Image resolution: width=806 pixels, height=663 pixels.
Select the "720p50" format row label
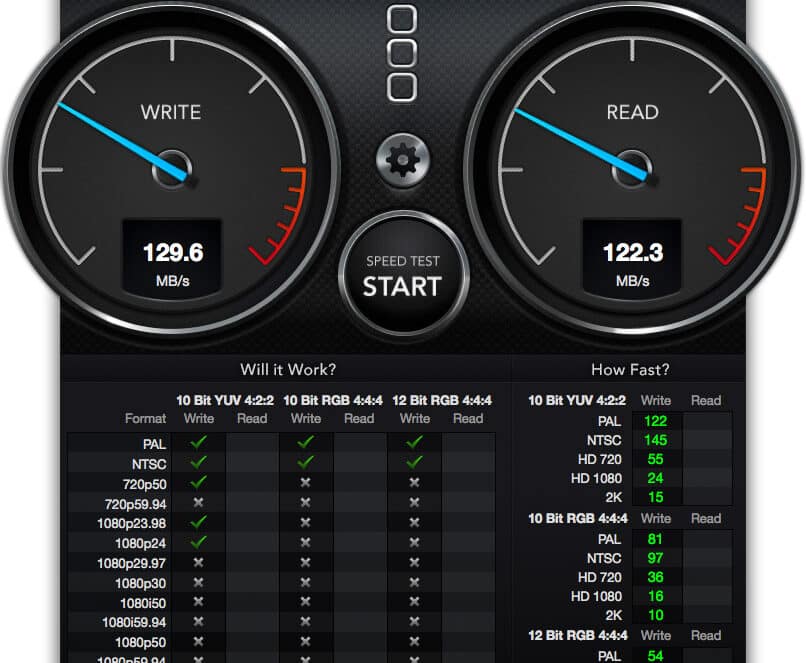(144, 484)
